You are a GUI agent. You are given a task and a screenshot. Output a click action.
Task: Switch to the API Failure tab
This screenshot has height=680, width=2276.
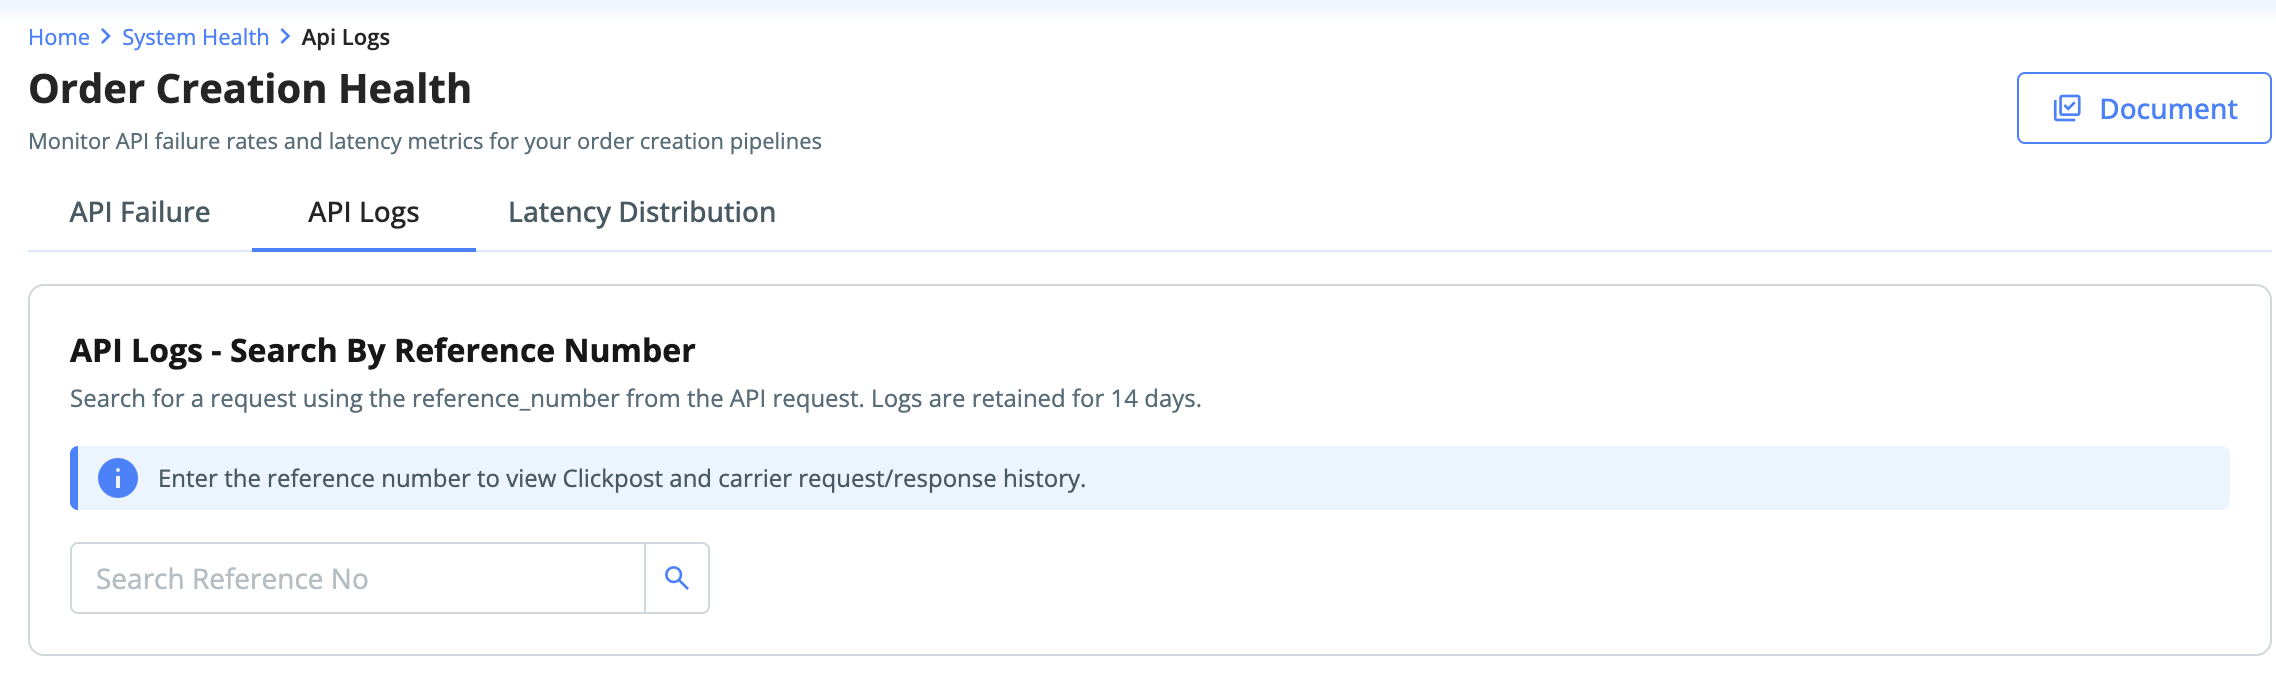tap(140, 212)
